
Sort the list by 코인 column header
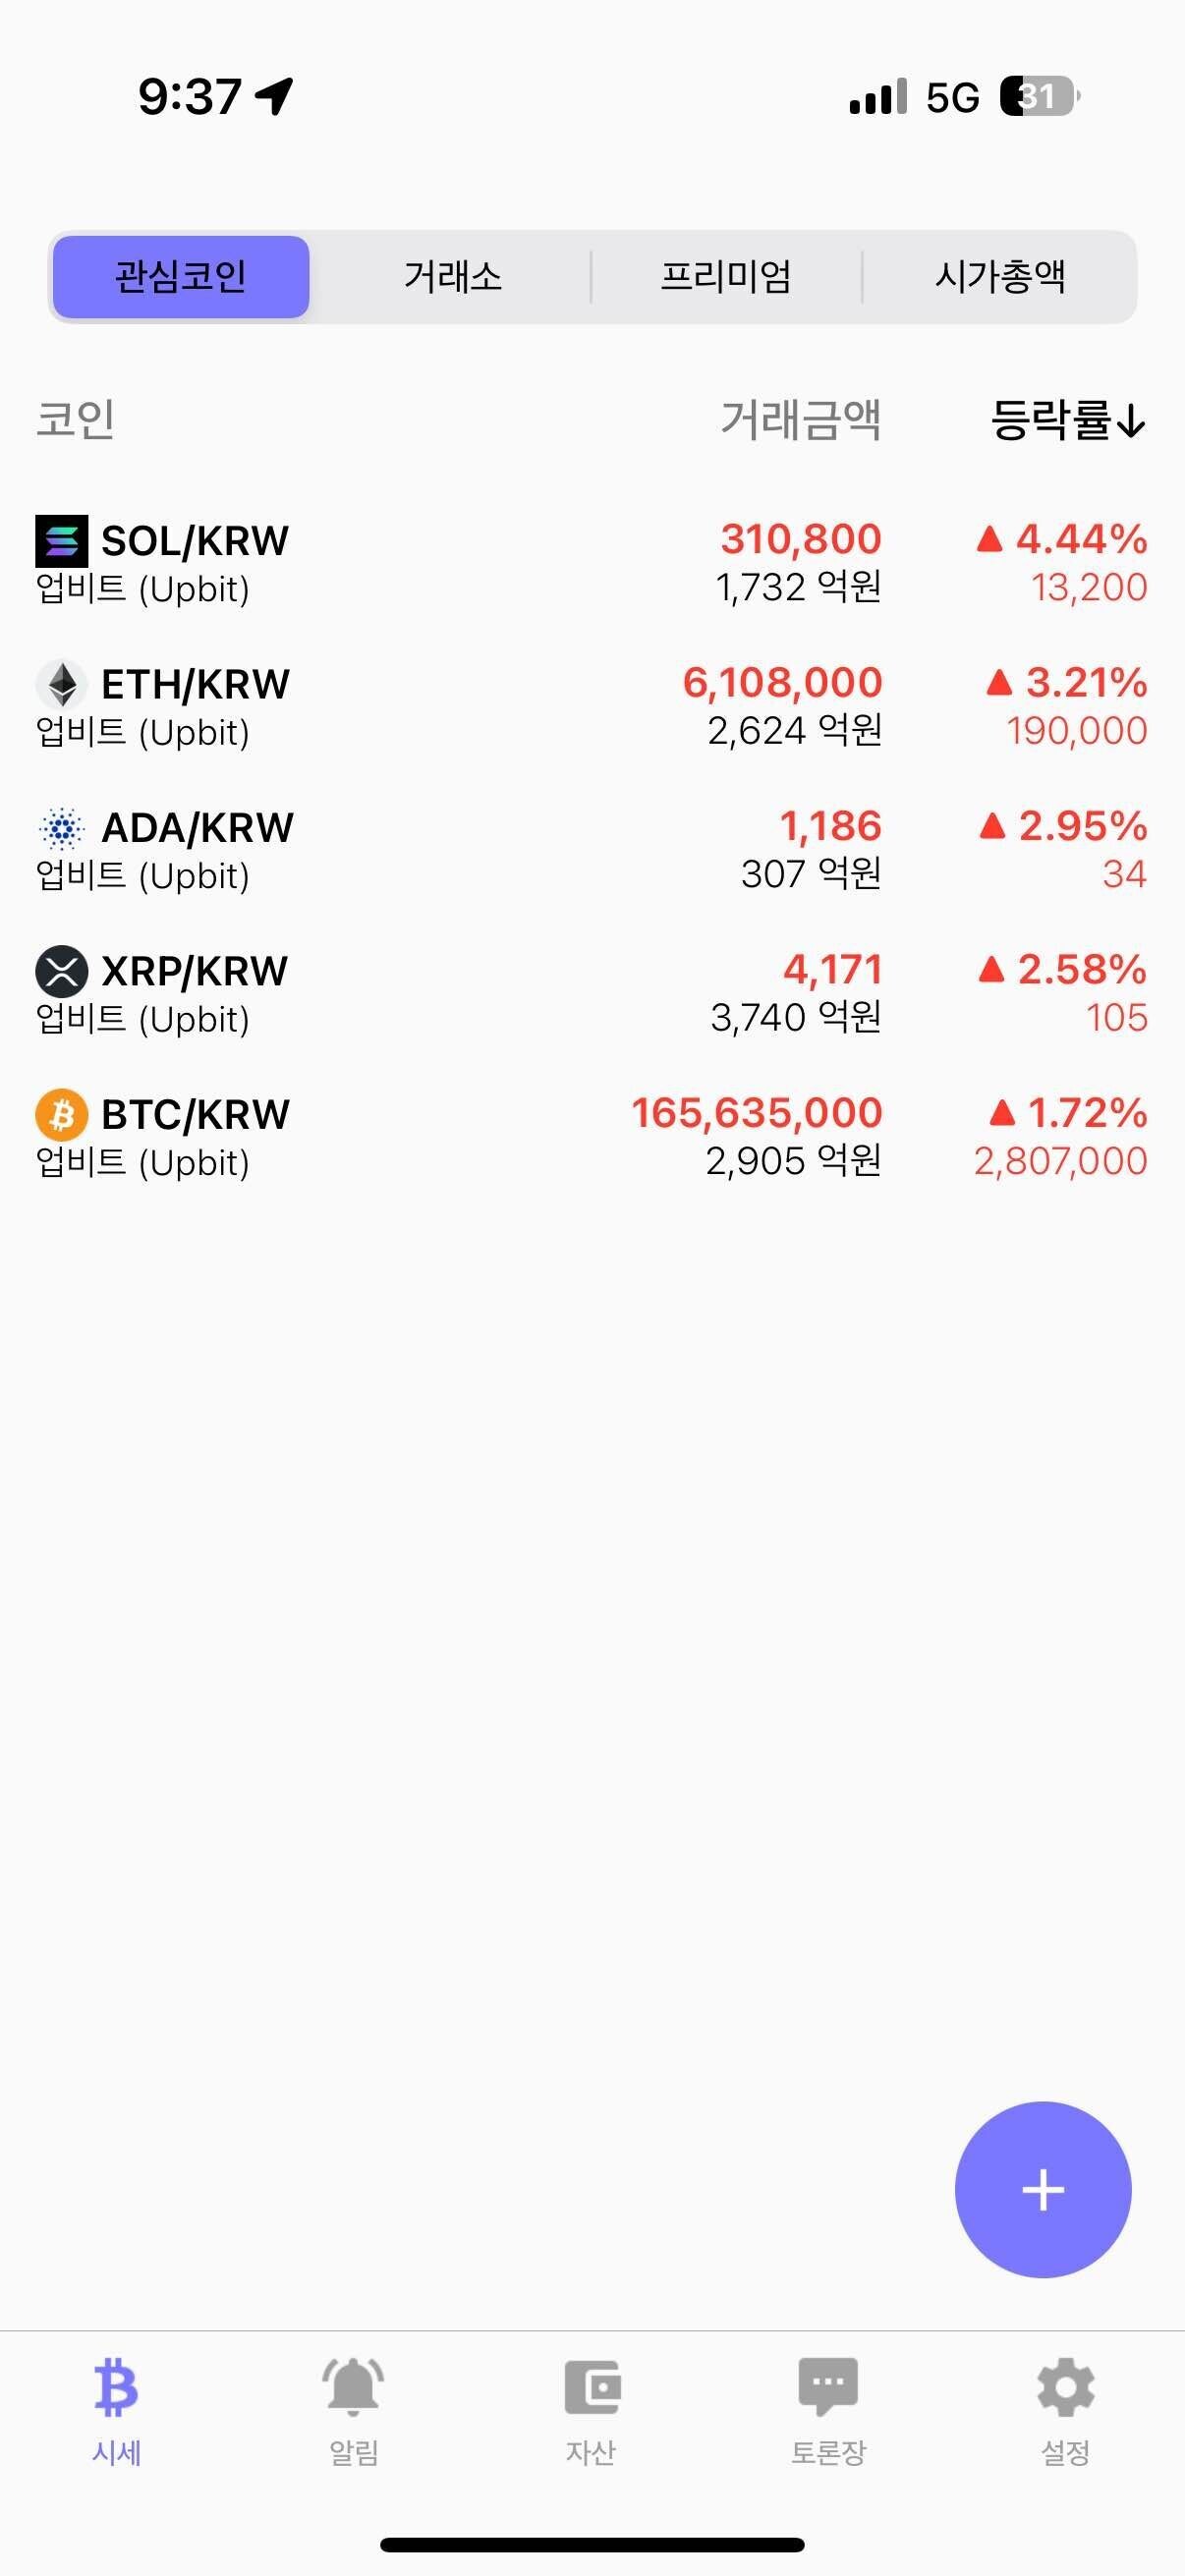coord(76,420)
